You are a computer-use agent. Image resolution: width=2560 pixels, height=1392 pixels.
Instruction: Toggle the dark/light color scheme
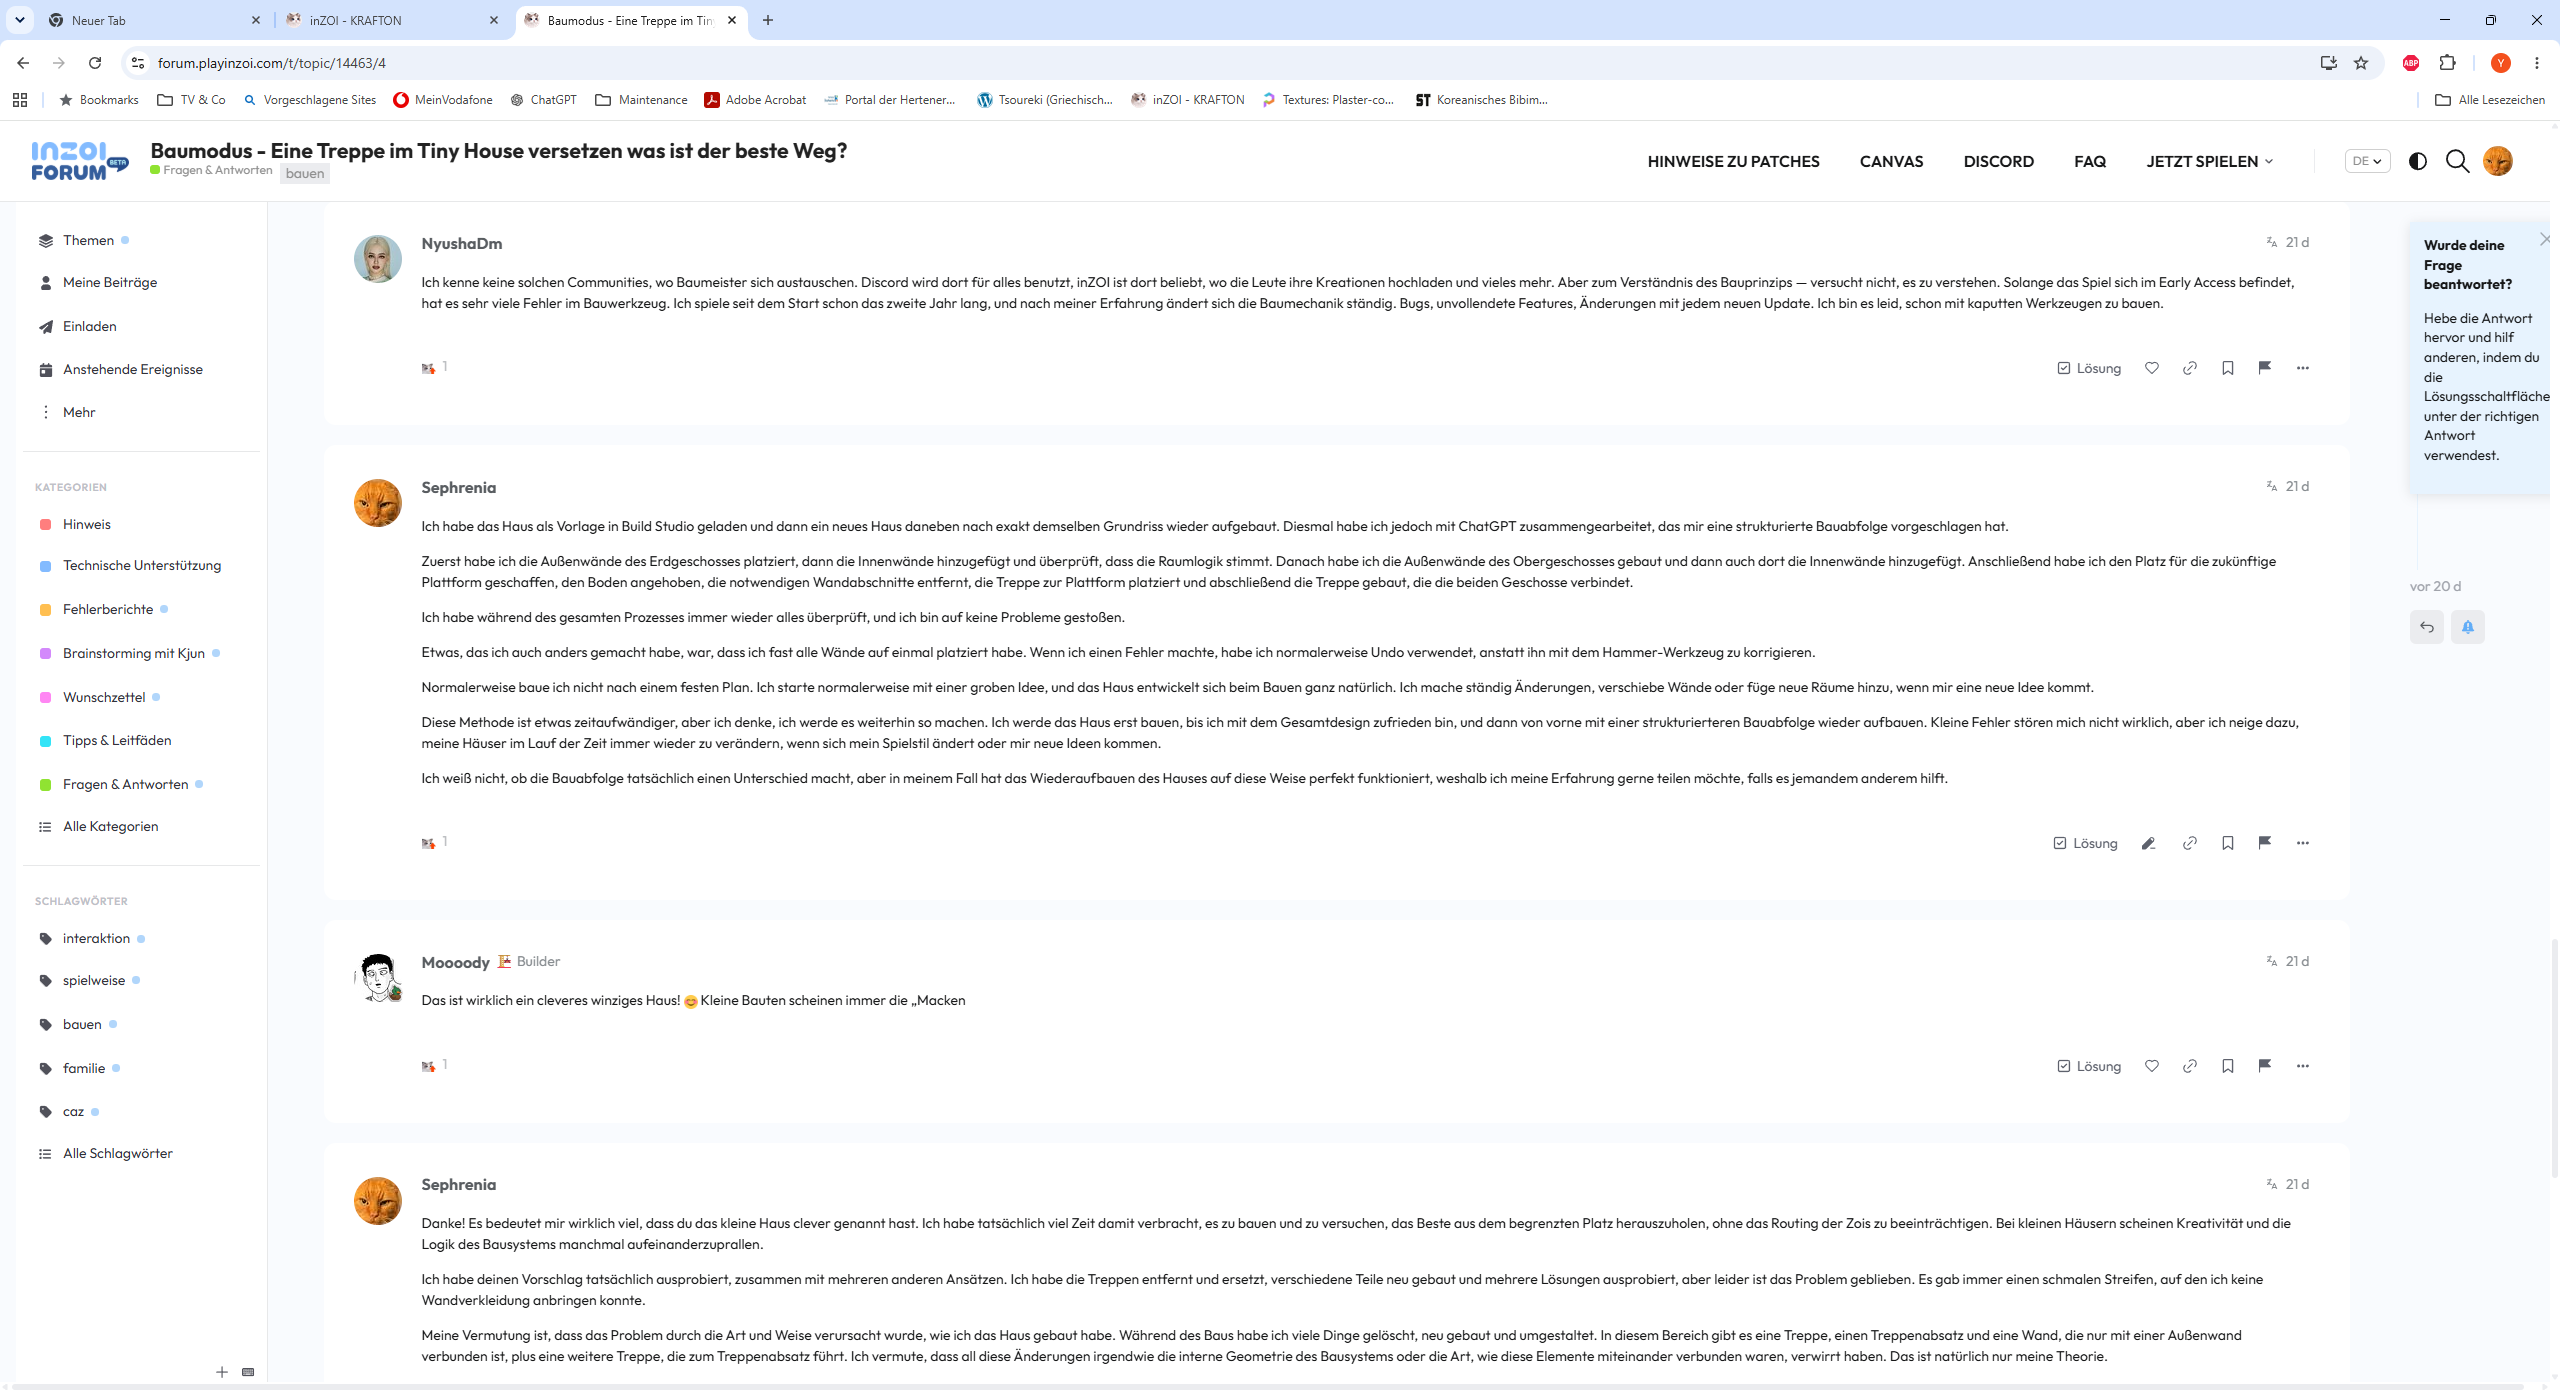coord(2418,161)
